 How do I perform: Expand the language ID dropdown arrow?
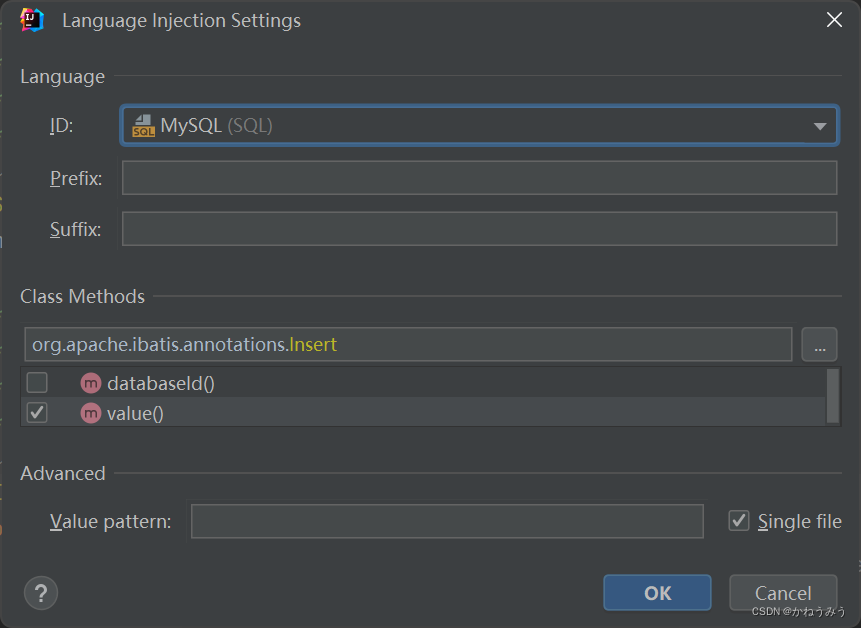820,126
